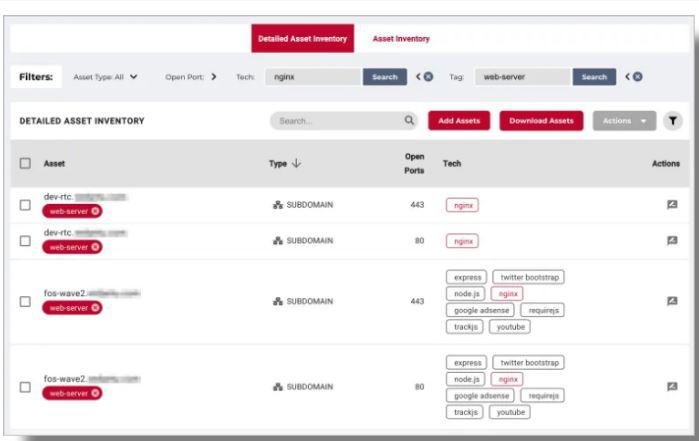Click node.js tag in fos-wave2 443 row
The height and width of the screenshot is (441, 699).
466,294
